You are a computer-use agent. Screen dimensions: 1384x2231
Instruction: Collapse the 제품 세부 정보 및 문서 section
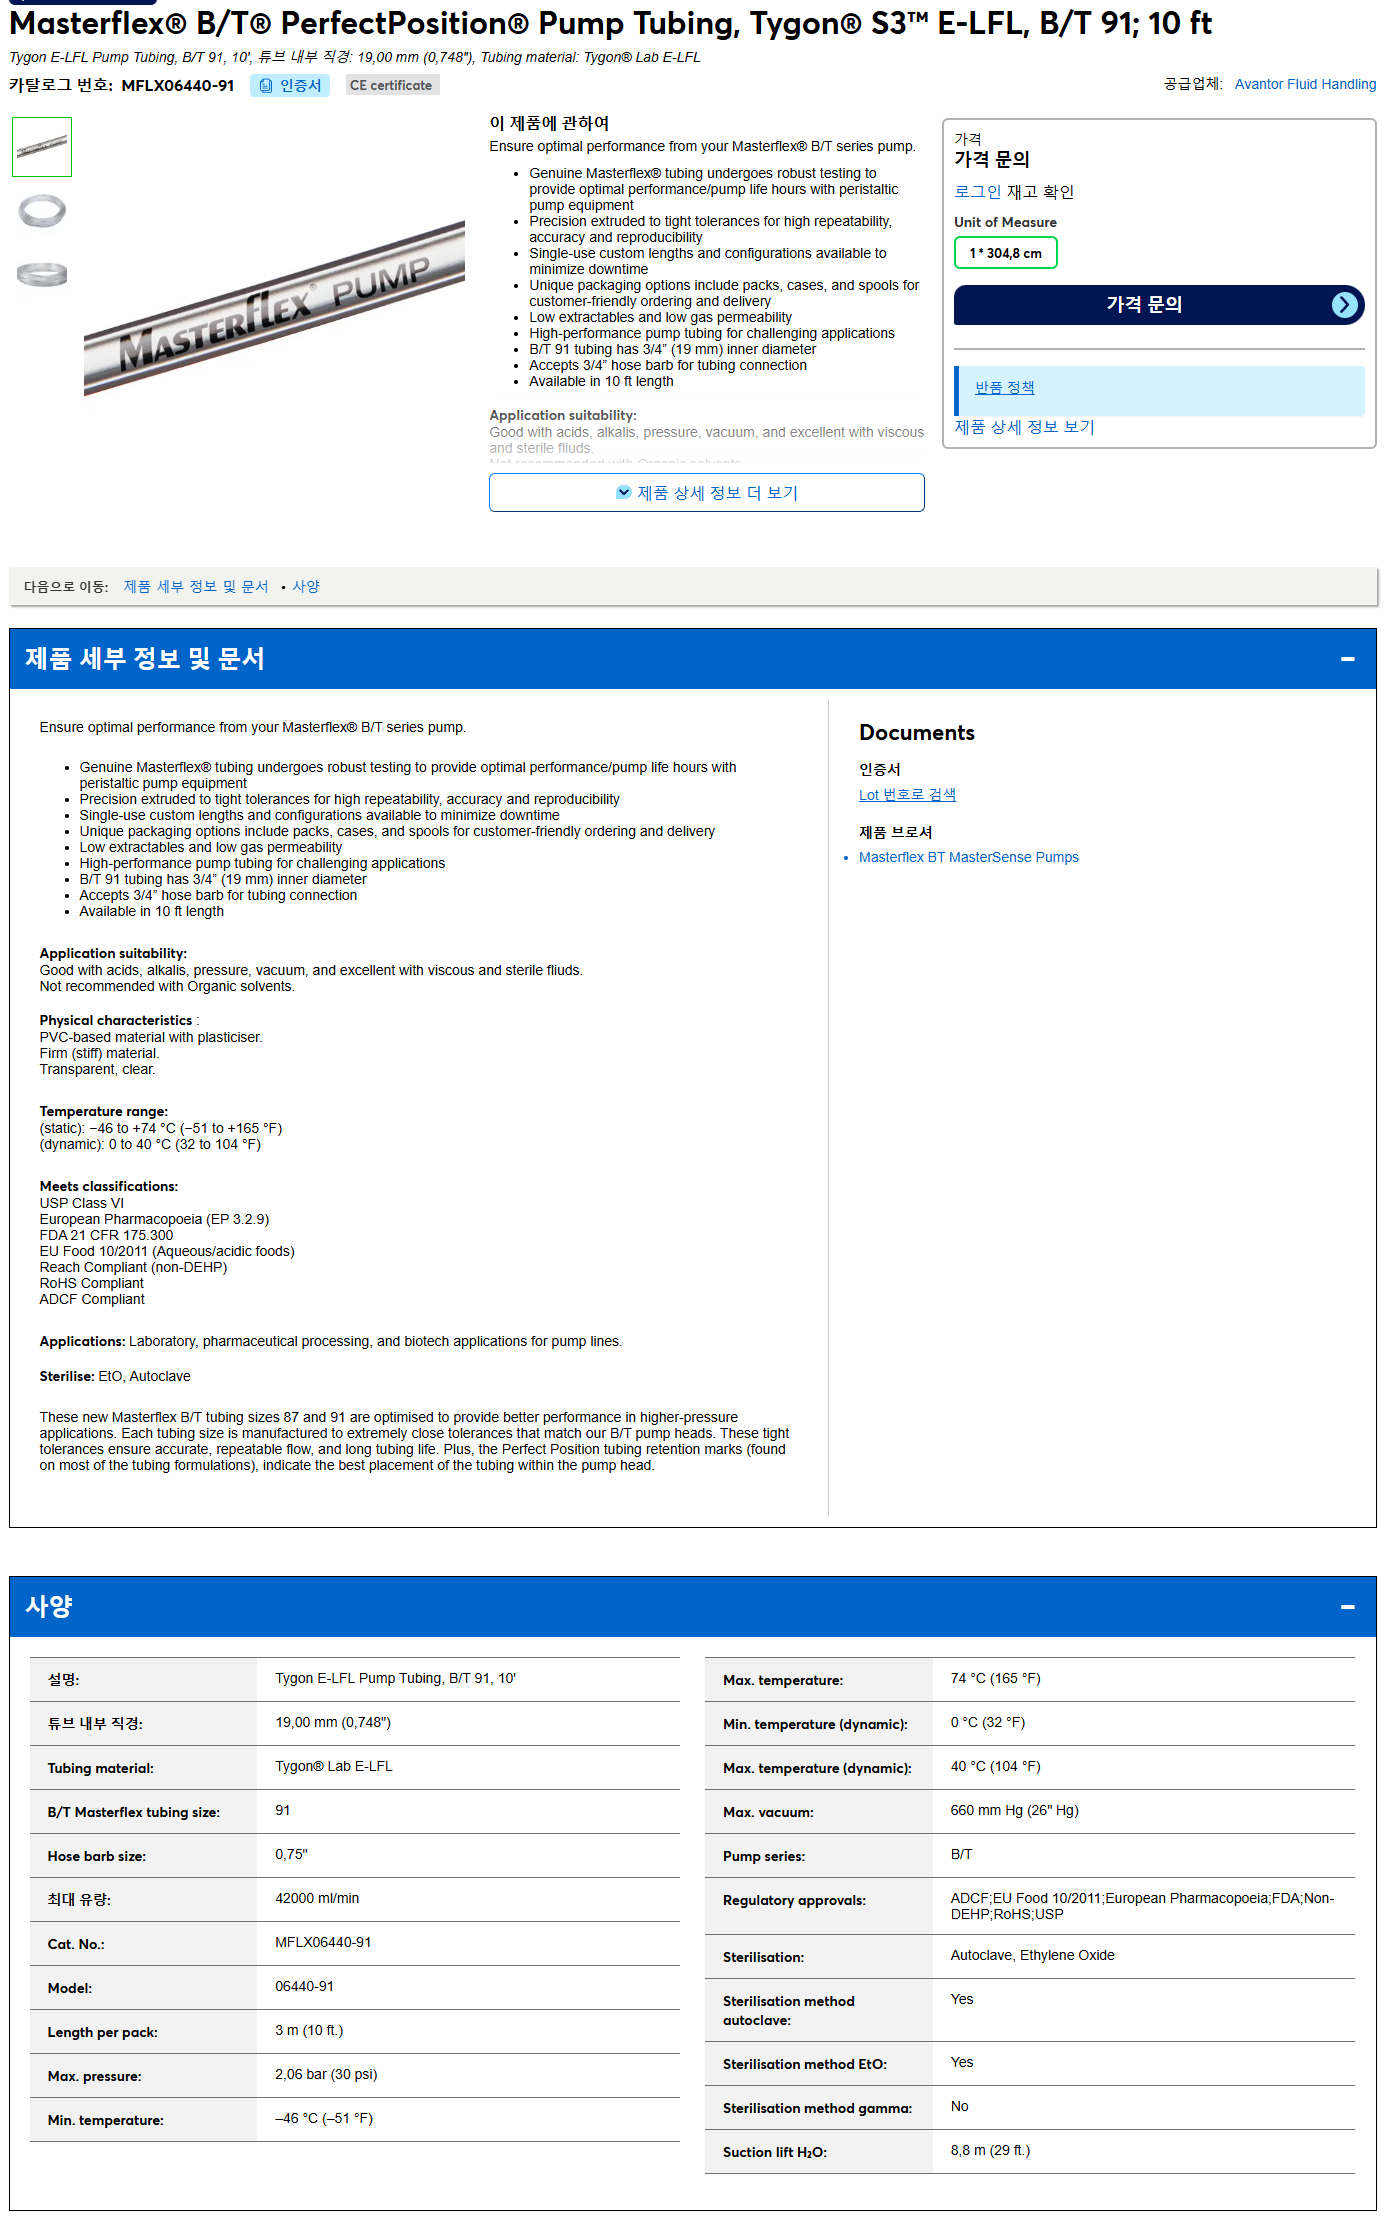click(1347, 659)
